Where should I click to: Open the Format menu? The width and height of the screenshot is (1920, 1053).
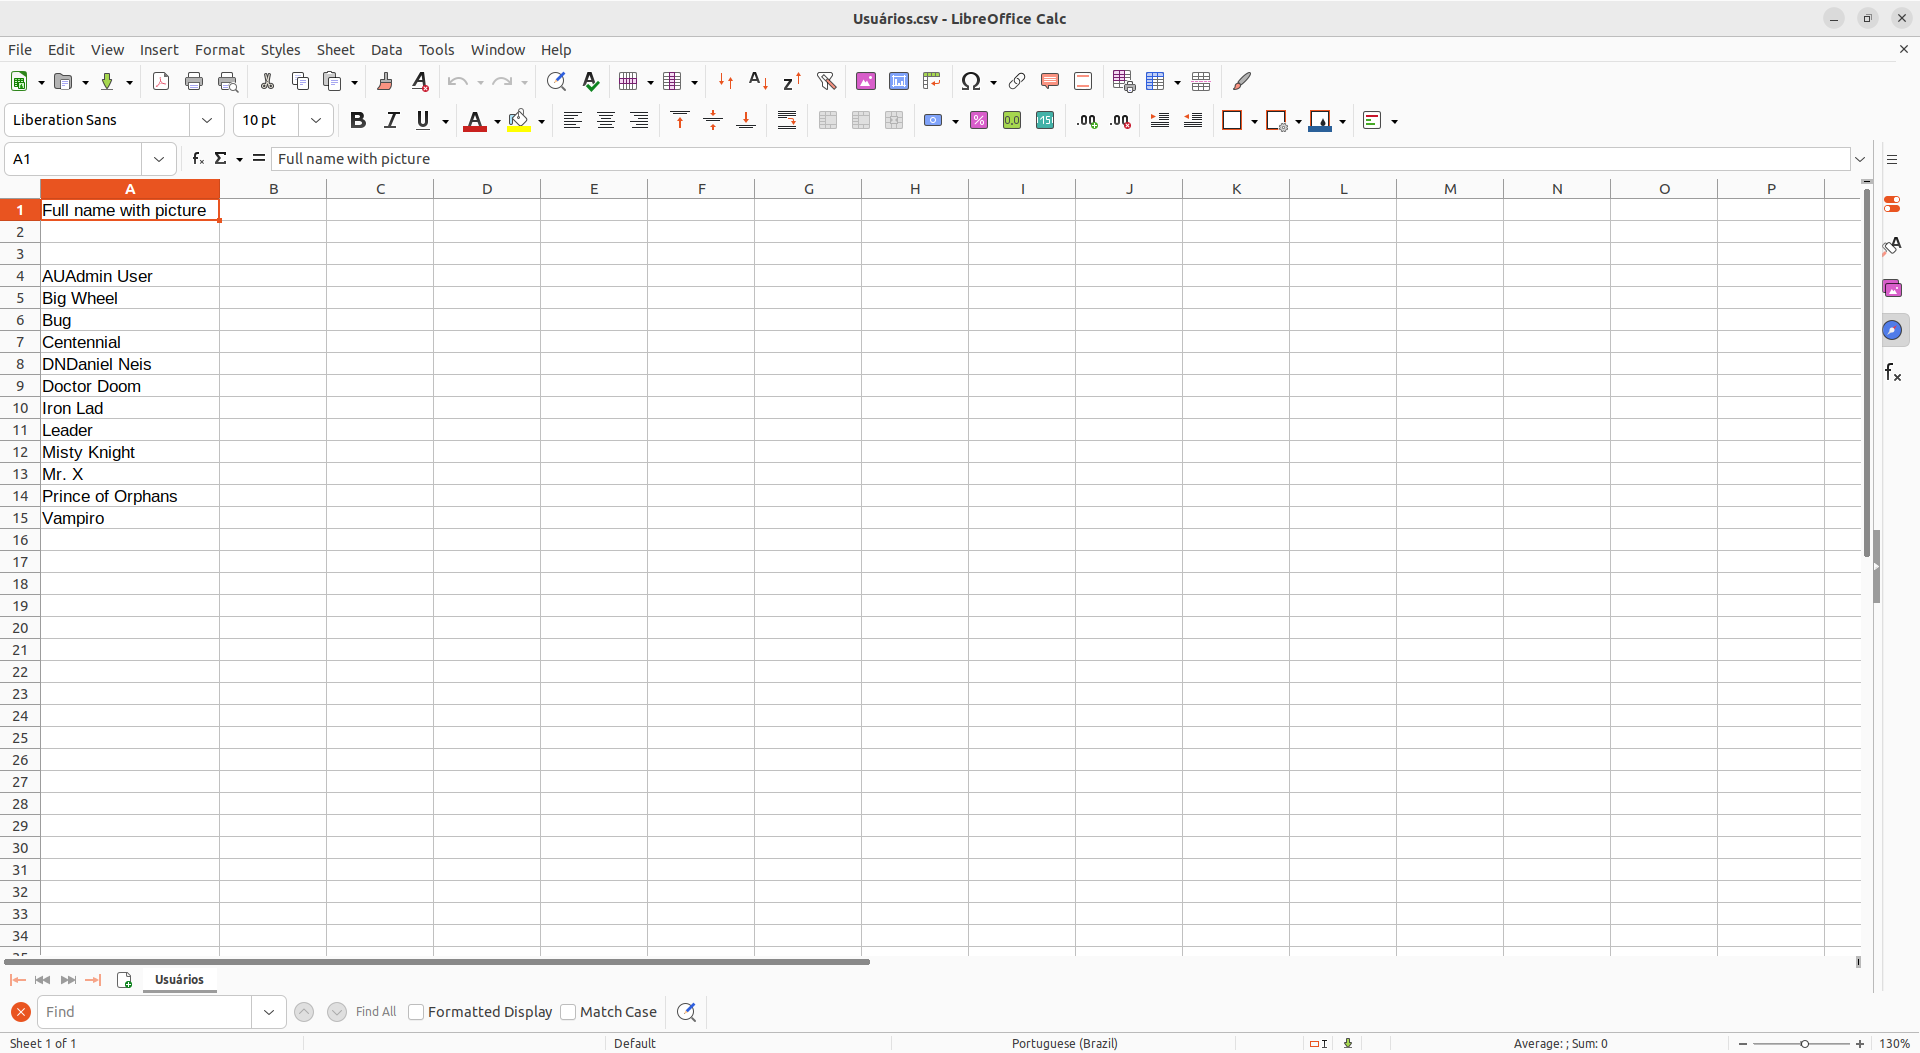tap(219, 50)
